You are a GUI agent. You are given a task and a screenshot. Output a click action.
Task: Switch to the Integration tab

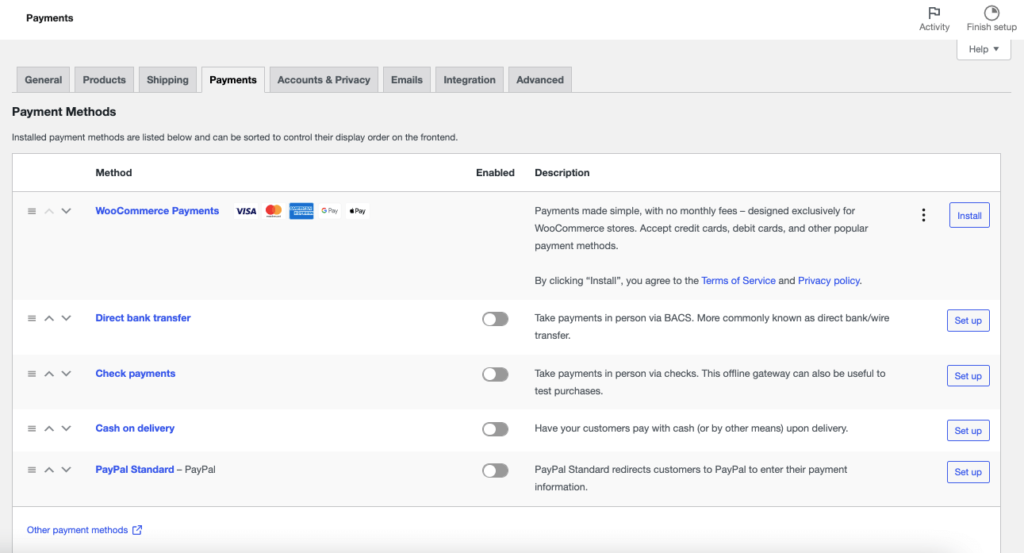pos(469,80)
